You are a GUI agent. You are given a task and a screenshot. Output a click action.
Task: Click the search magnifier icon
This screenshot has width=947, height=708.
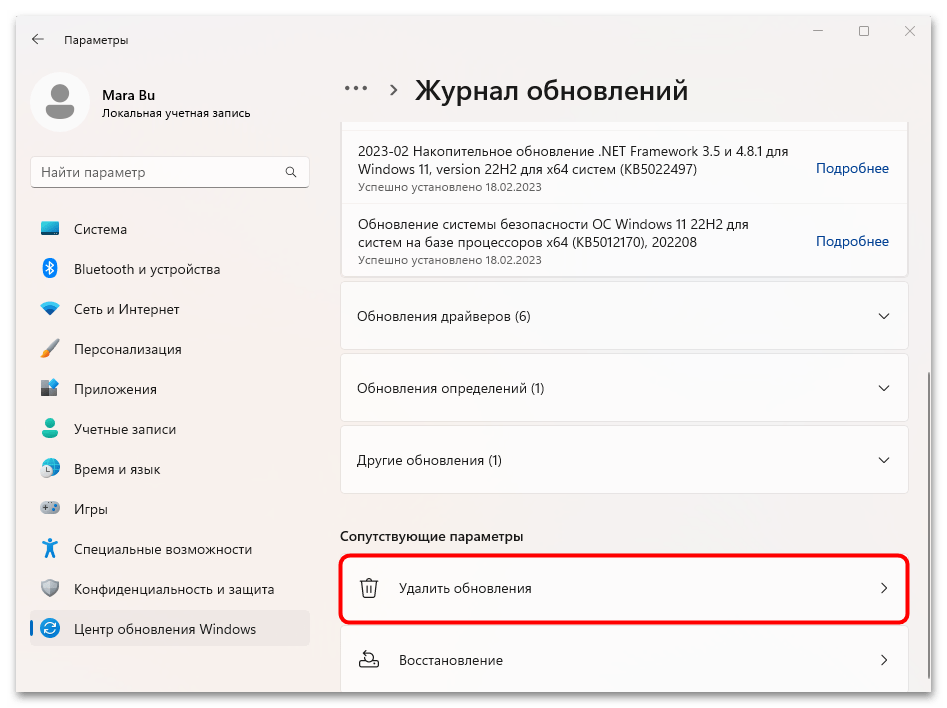point(291,172)
